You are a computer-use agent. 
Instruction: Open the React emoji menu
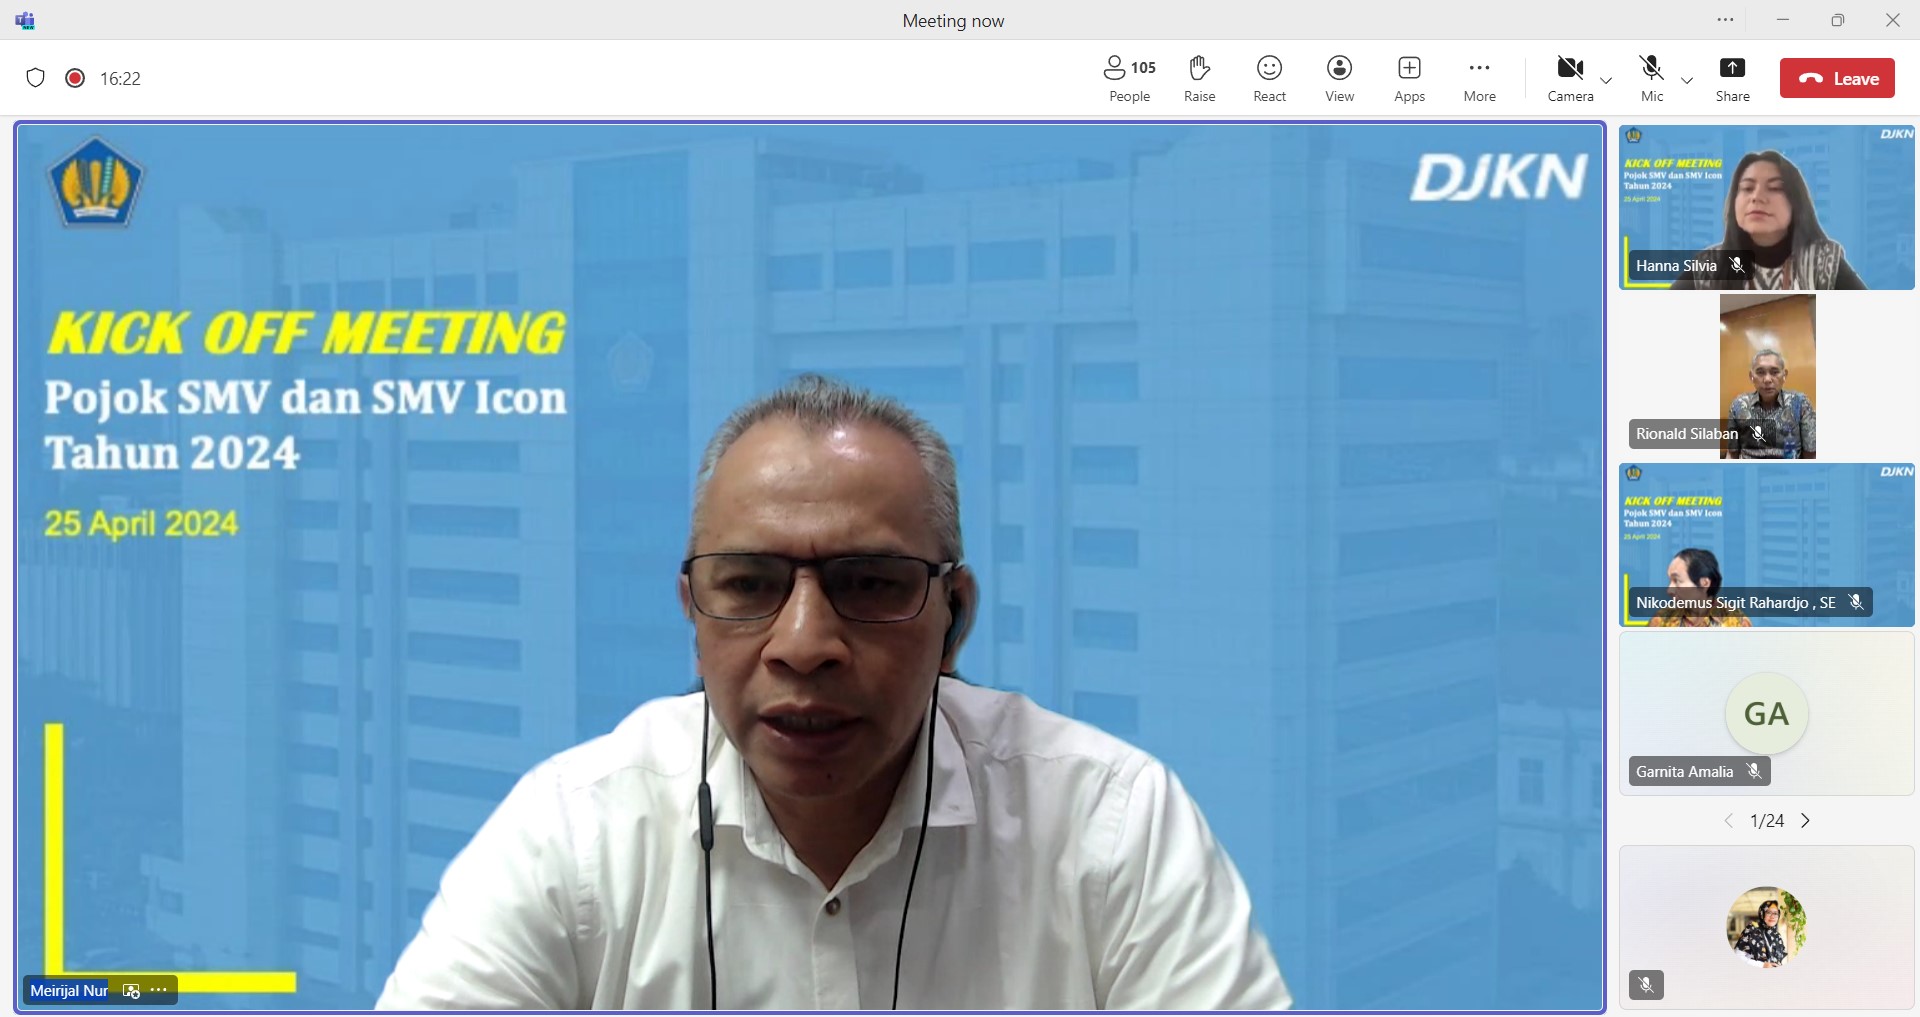click(1269, 78)
